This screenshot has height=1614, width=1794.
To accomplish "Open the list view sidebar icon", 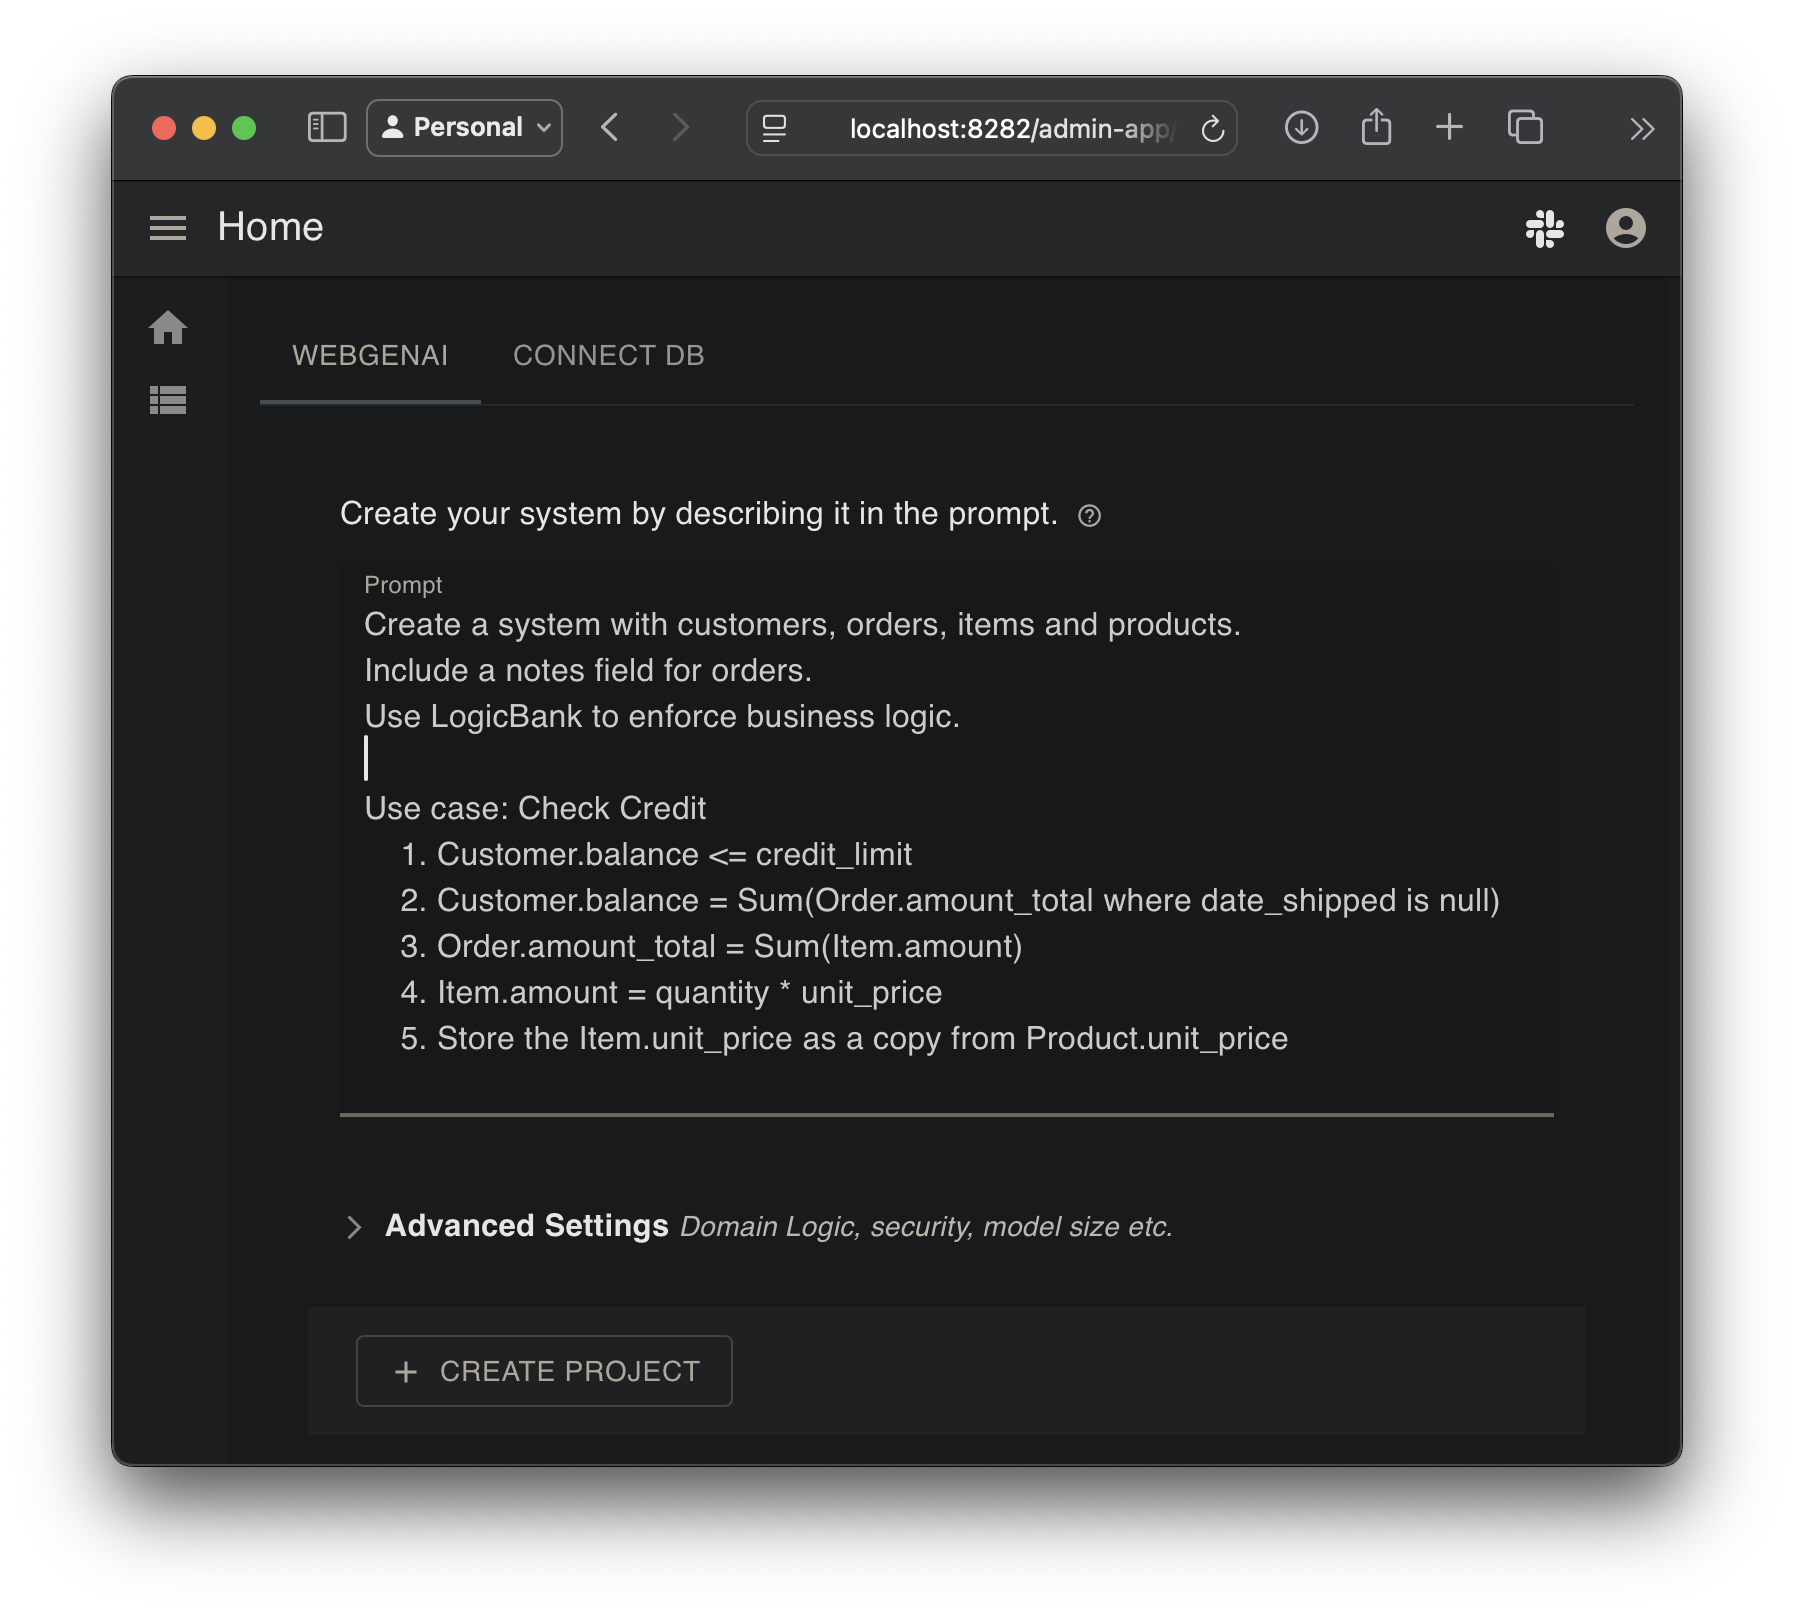I will (x=168, y=400).
